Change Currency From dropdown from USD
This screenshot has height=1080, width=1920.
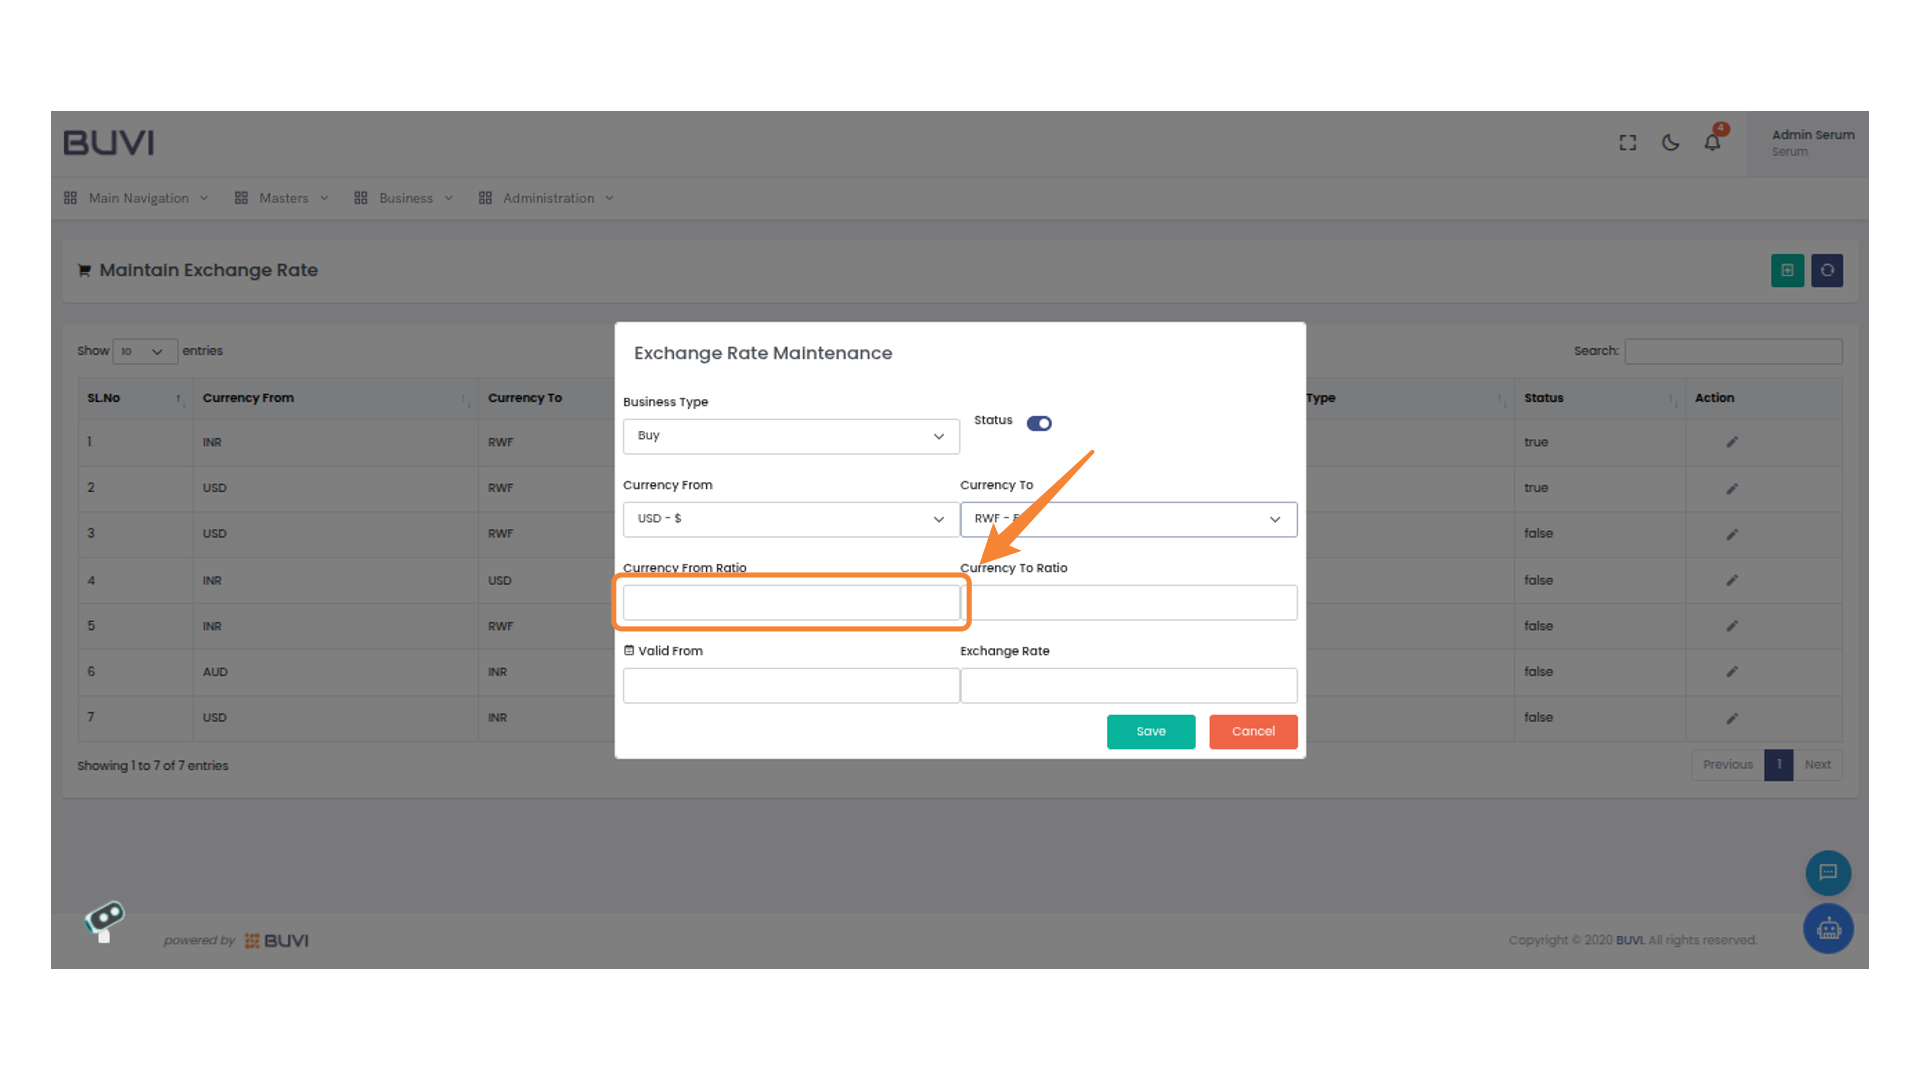790,519
